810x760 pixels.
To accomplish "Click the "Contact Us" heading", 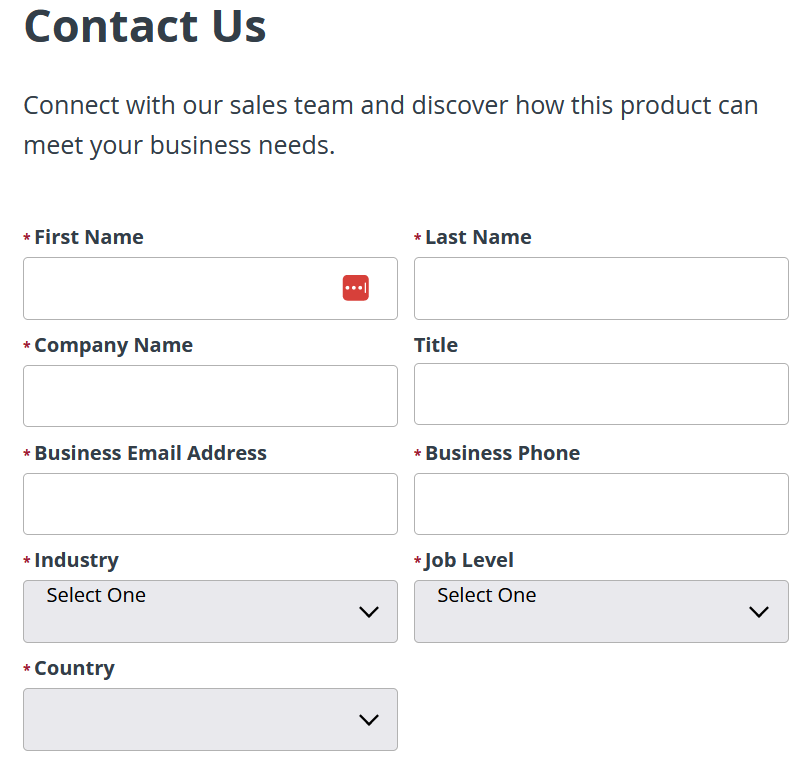I will click(x=145, y=25).
